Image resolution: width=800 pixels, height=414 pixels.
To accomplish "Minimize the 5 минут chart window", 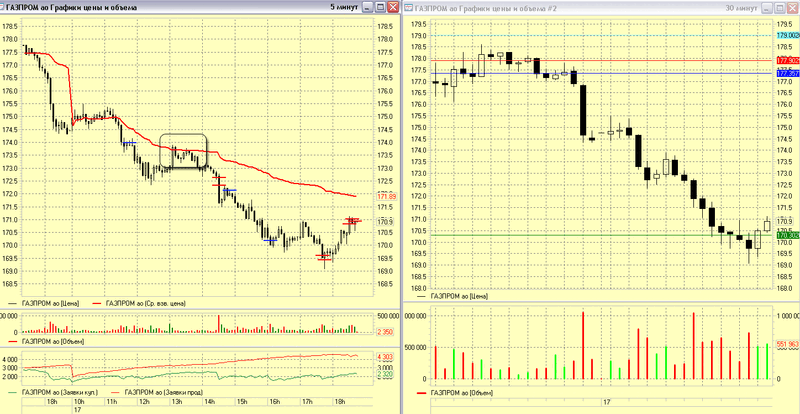I will click(368, 7).
